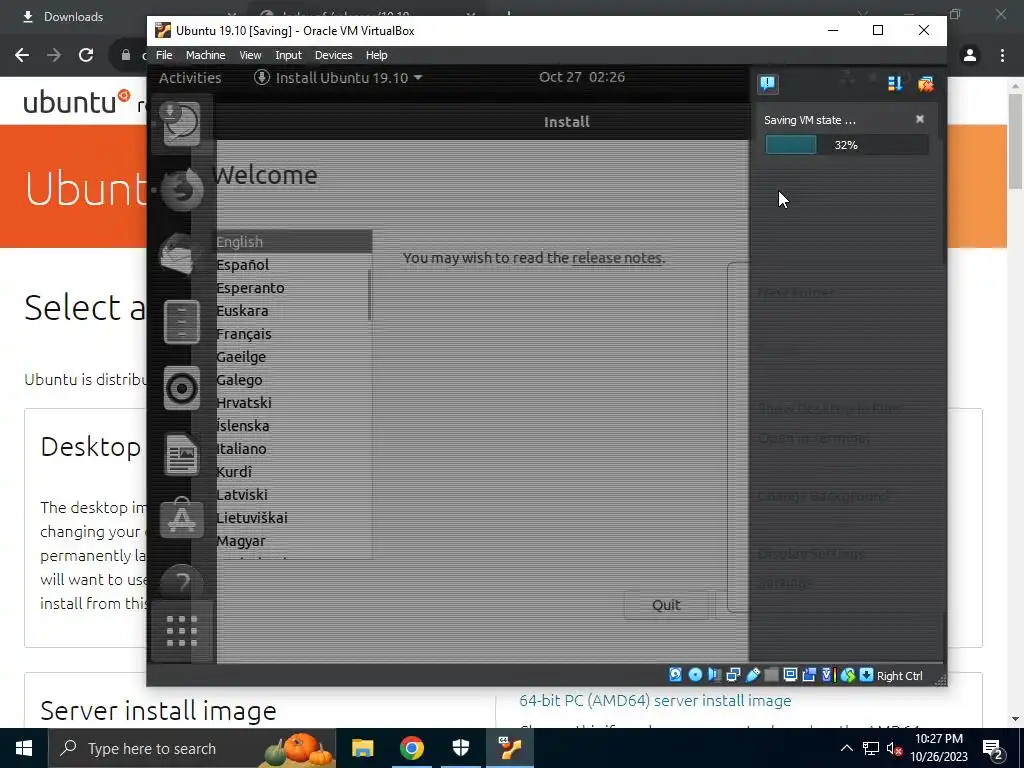
Task: Click the delete all notifications icon
Action: pos(925,84)
